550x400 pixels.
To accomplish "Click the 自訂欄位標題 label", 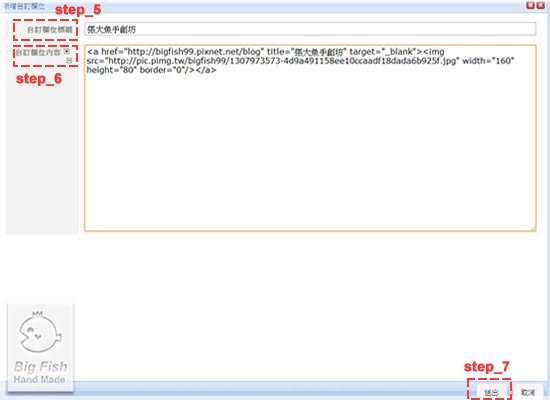I will (x=50, y=29).
